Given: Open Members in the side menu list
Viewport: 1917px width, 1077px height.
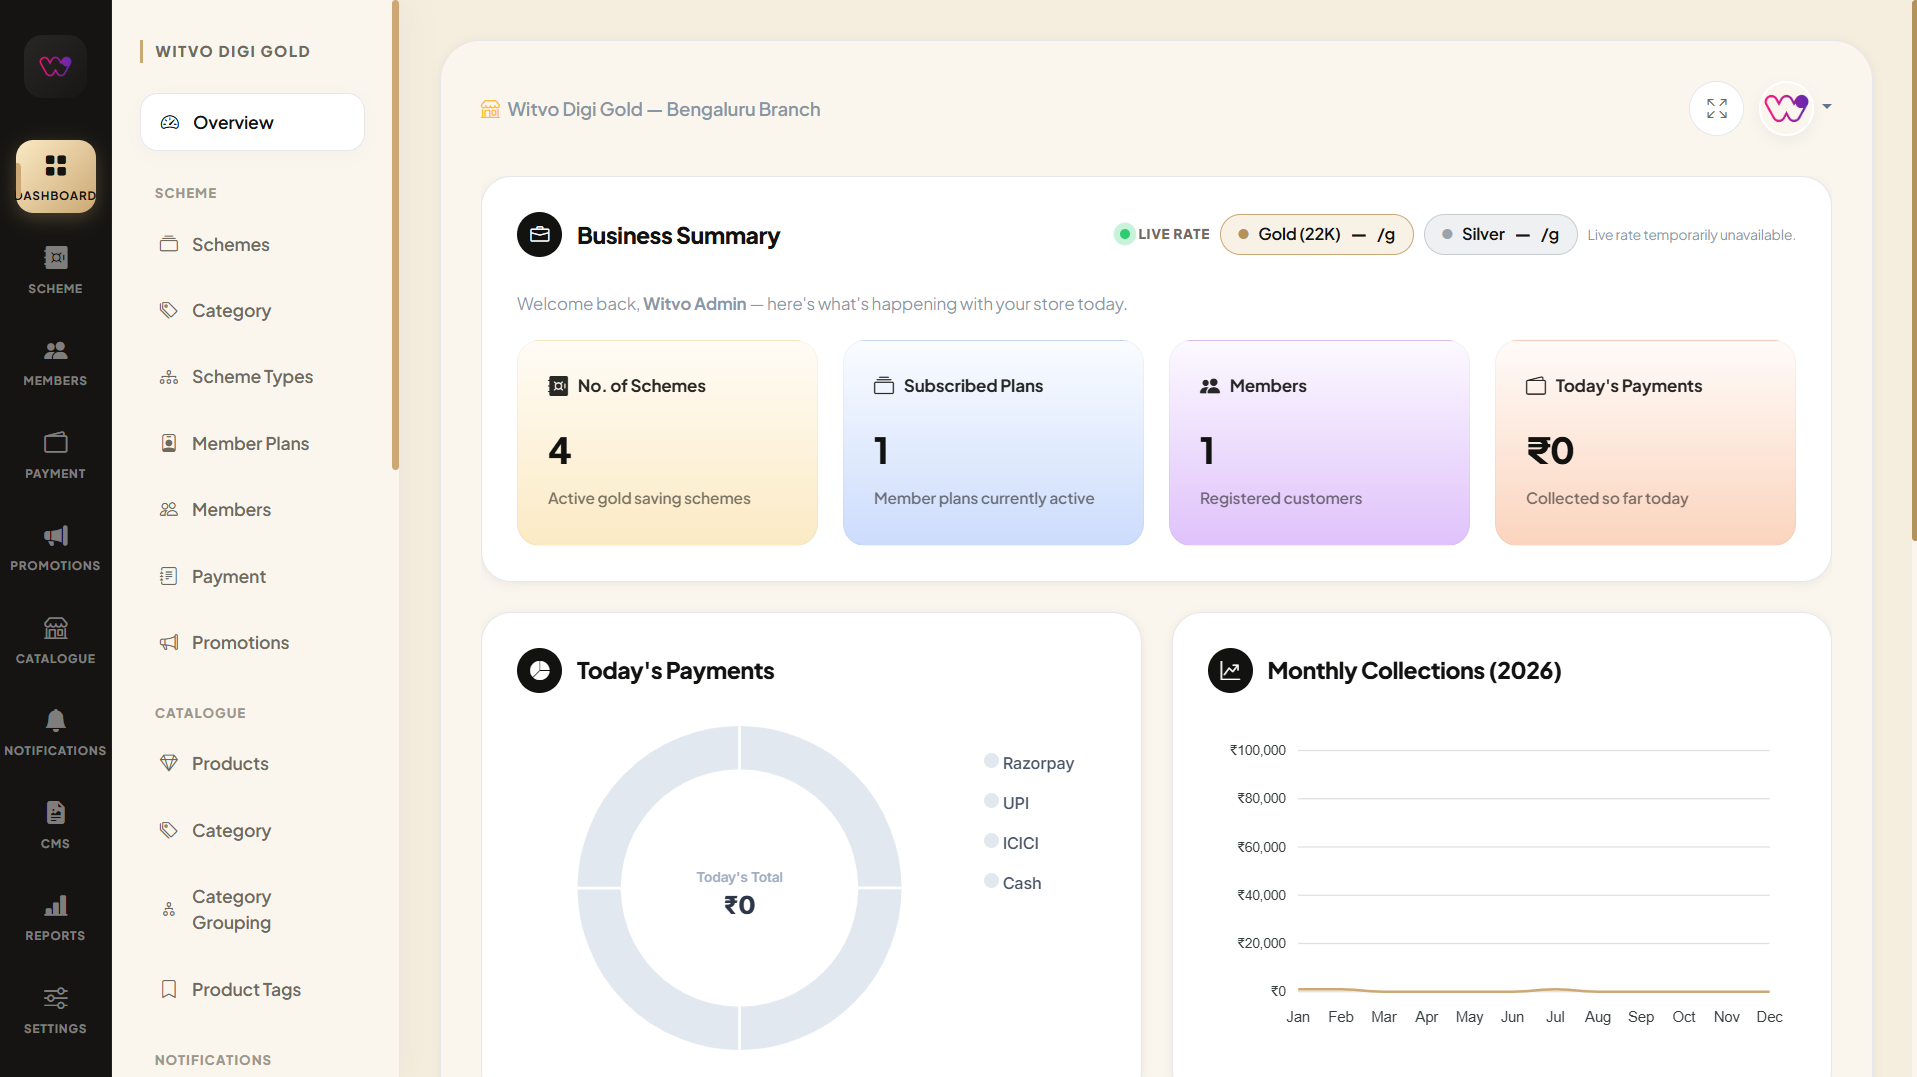Looking at the screenshot, I should pos(252,509).
